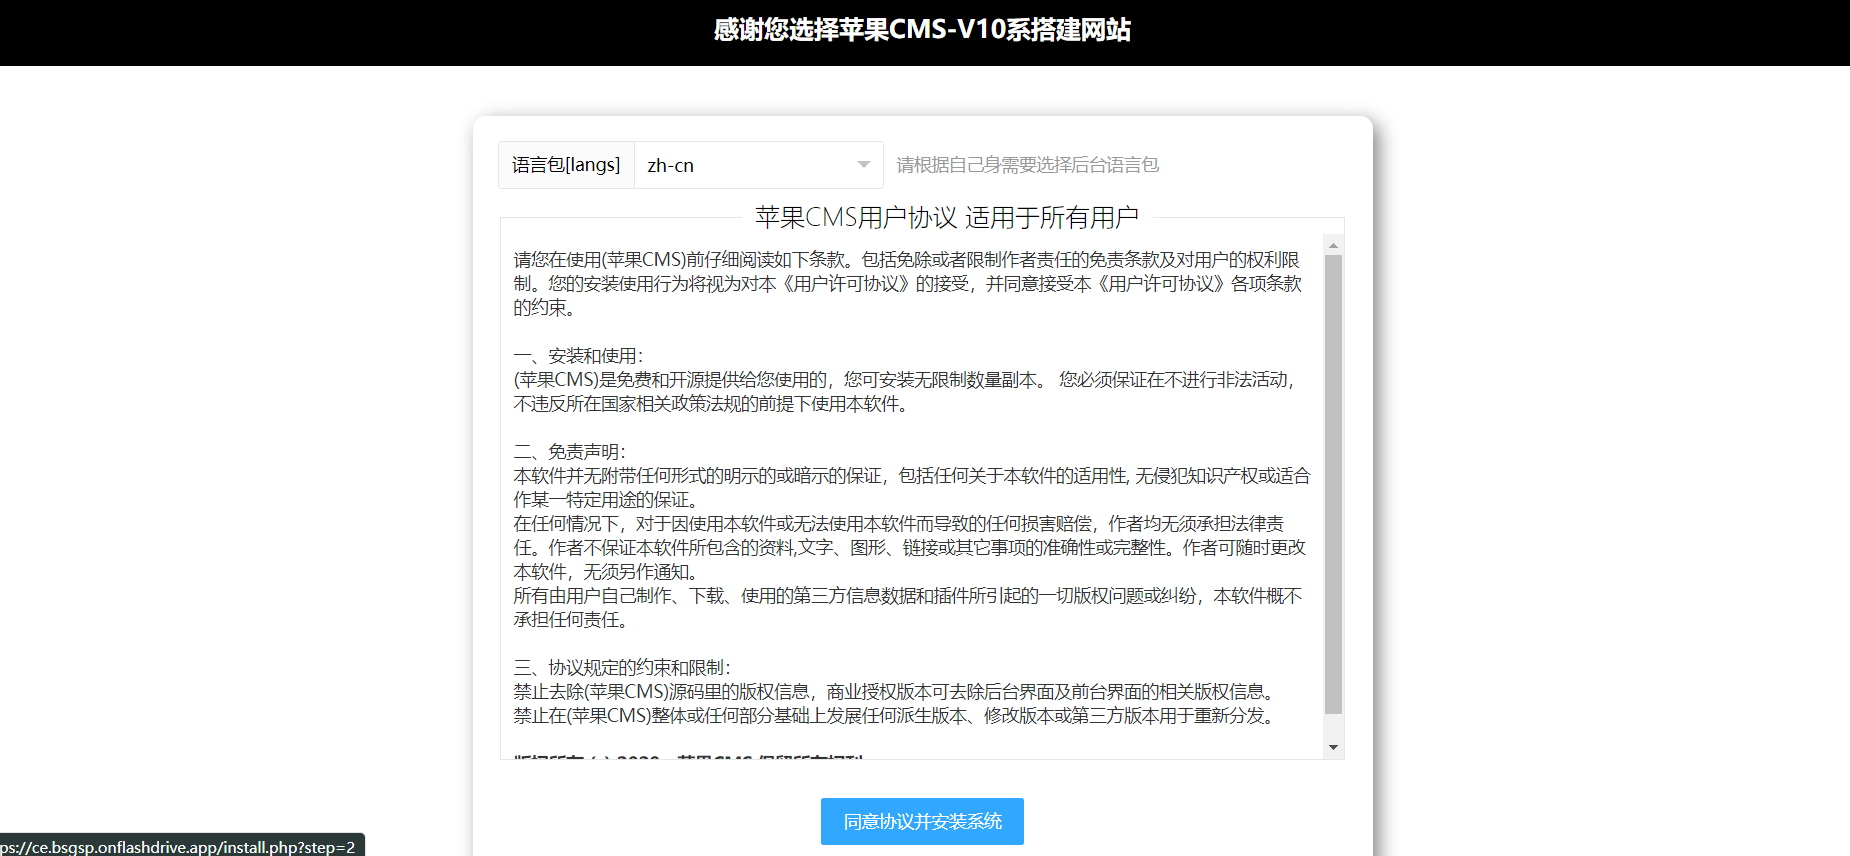
Task: Click the dropdown arrow in the language selector
Action: tap(864, 165)
